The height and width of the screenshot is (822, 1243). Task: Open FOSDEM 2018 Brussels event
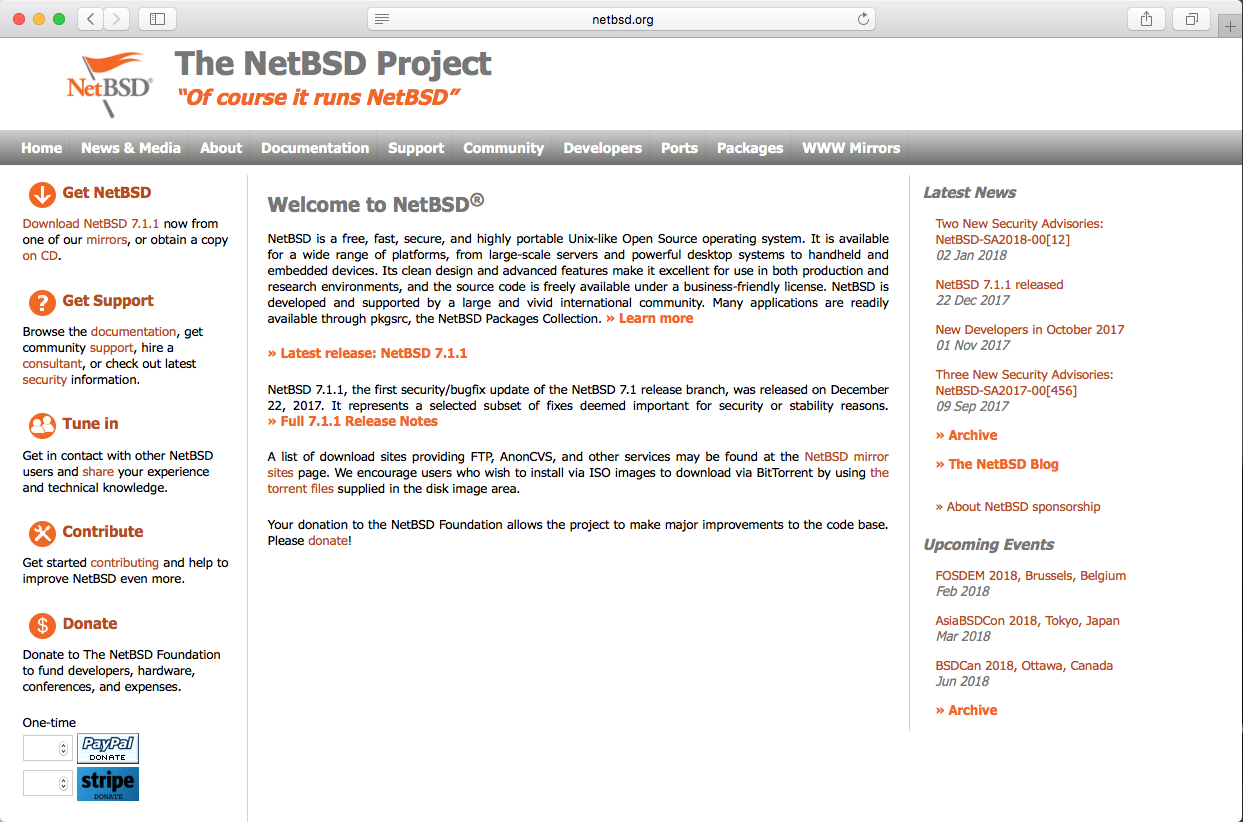click(1031, 576)
